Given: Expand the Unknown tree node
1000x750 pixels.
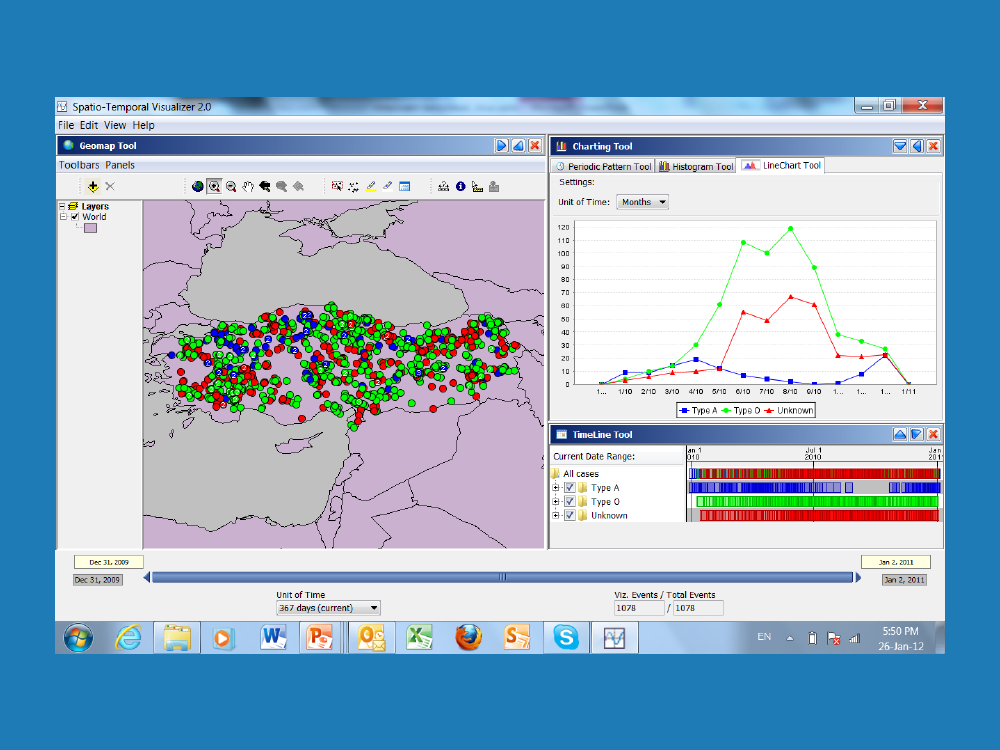Looking at the screenshot, I should (x=555, y=515).
